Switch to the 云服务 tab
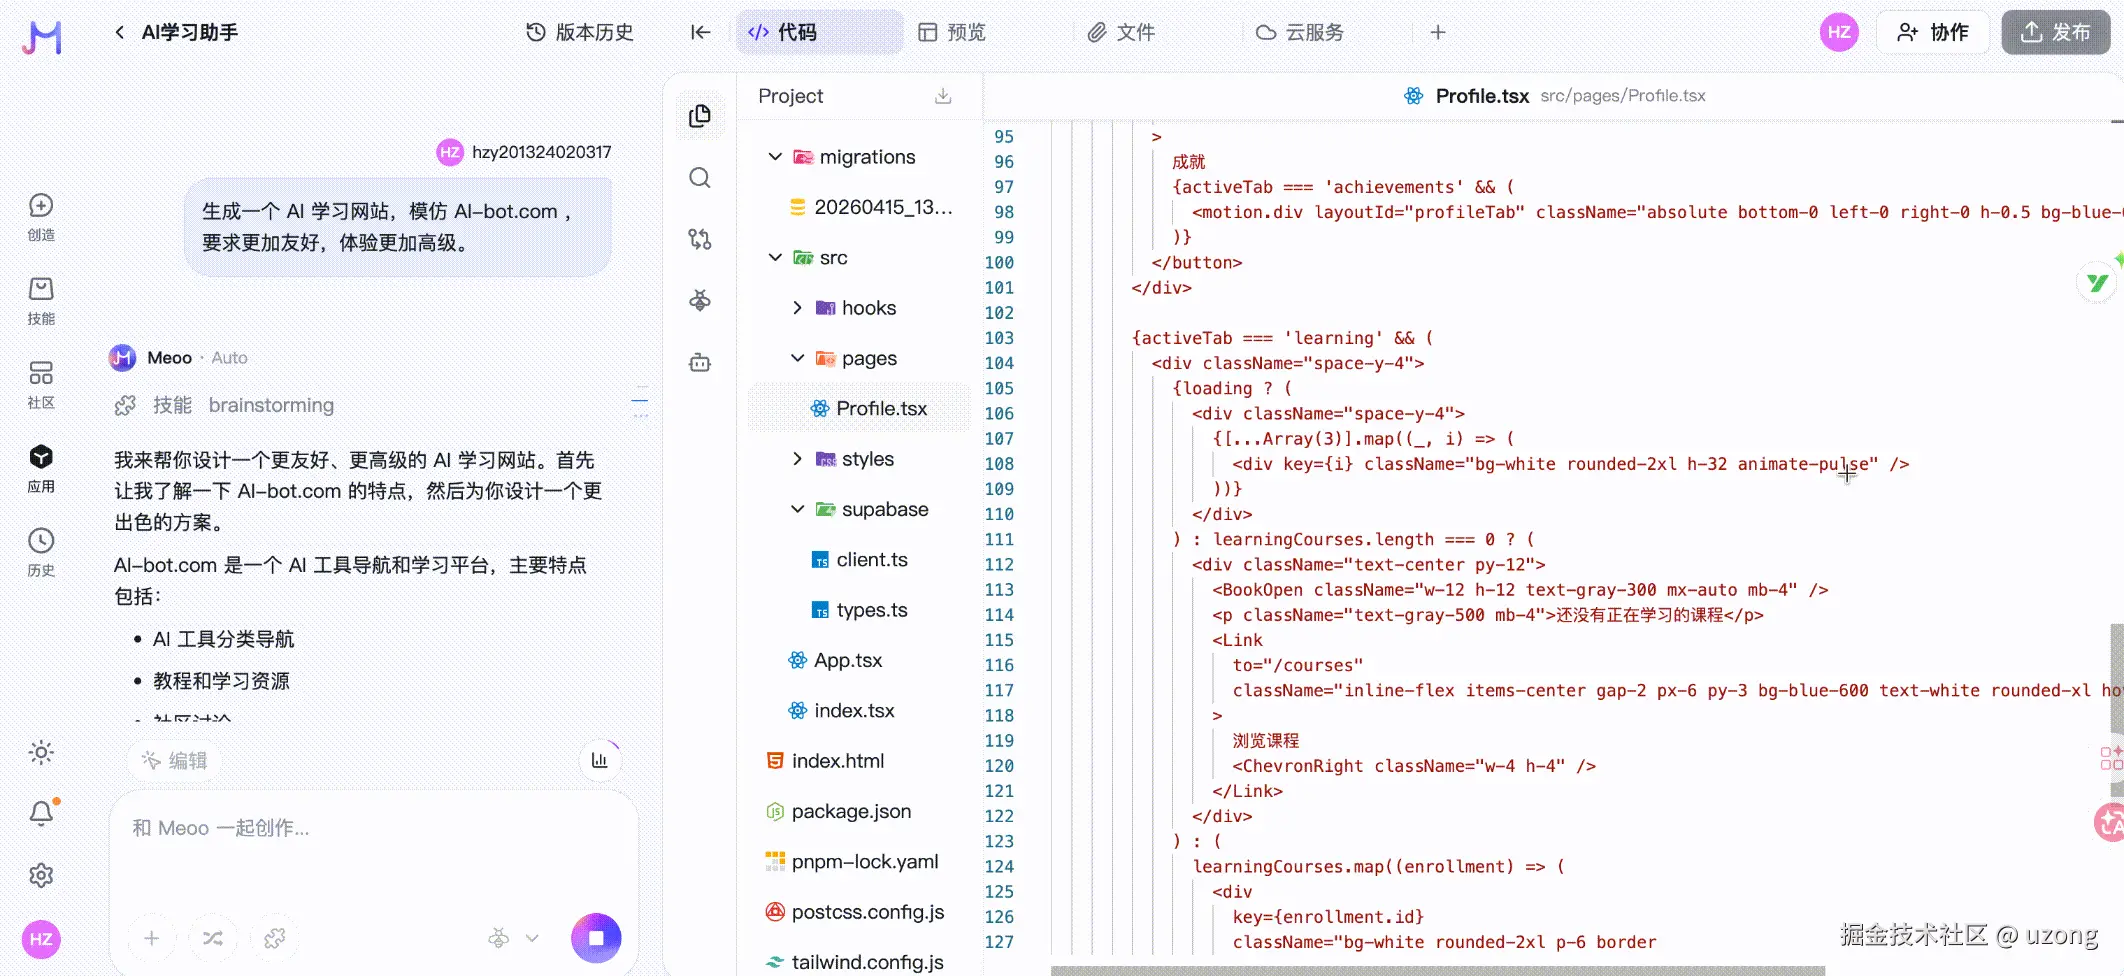Screen dimensions: 2124x976 tap(1300, 32)
